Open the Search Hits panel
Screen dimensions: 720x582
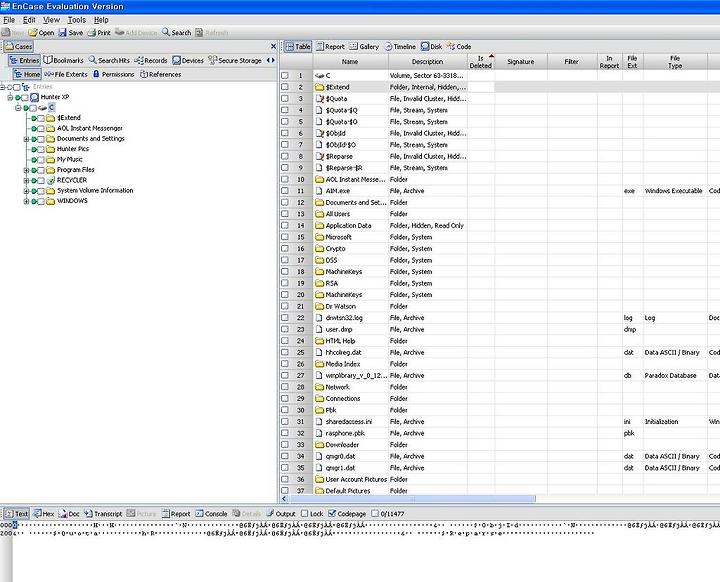click(x=109, y=60)
